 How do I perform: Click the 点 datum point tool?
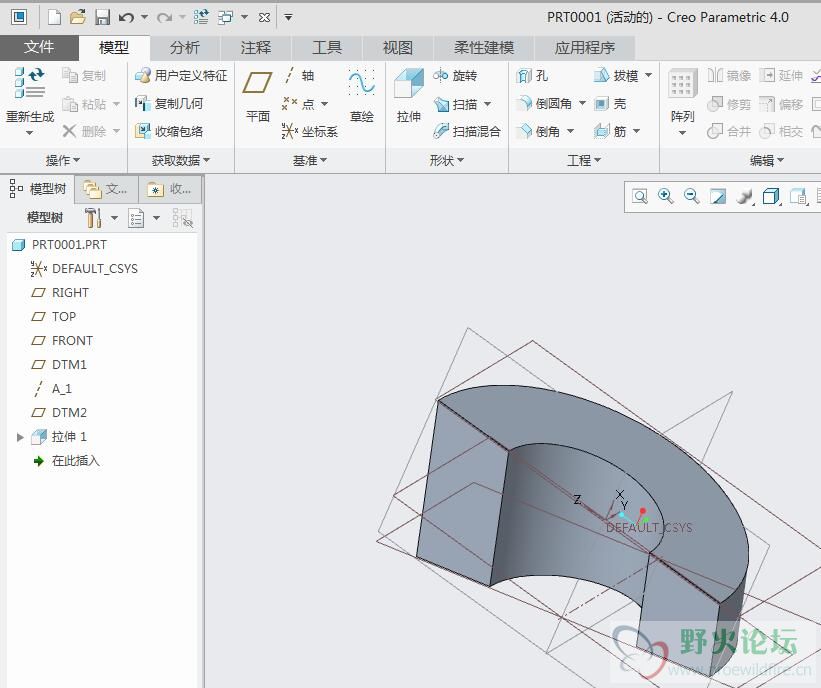tap(298, 104)
